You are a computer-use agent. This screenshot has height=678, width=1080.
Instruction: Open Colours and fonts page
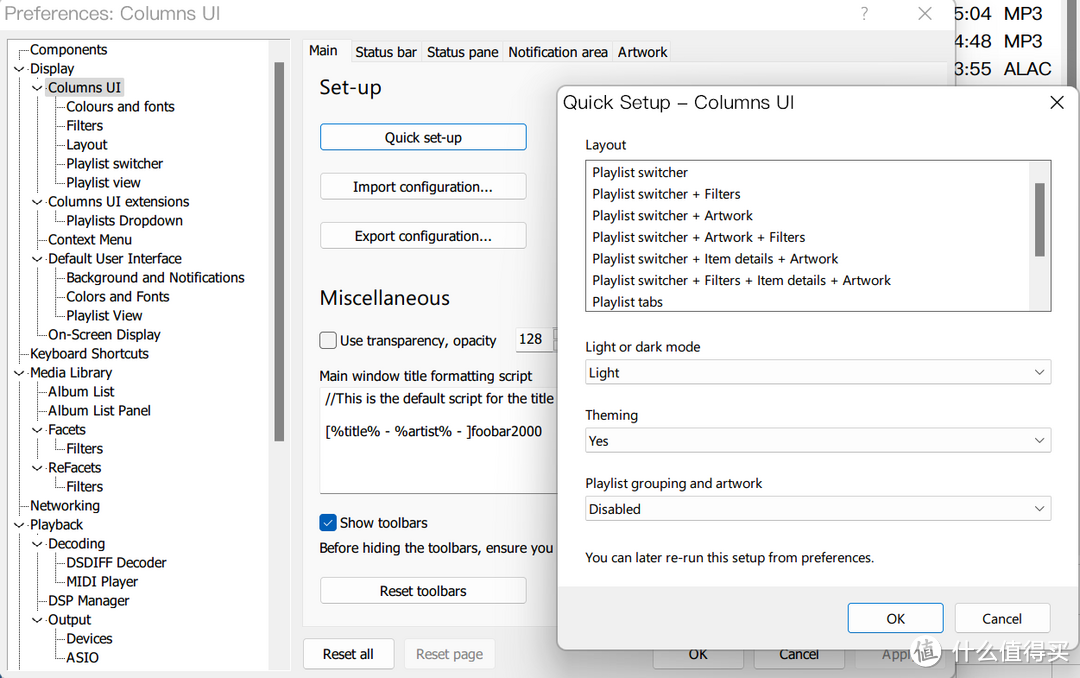pyautogui.click(x=121, y=107)
